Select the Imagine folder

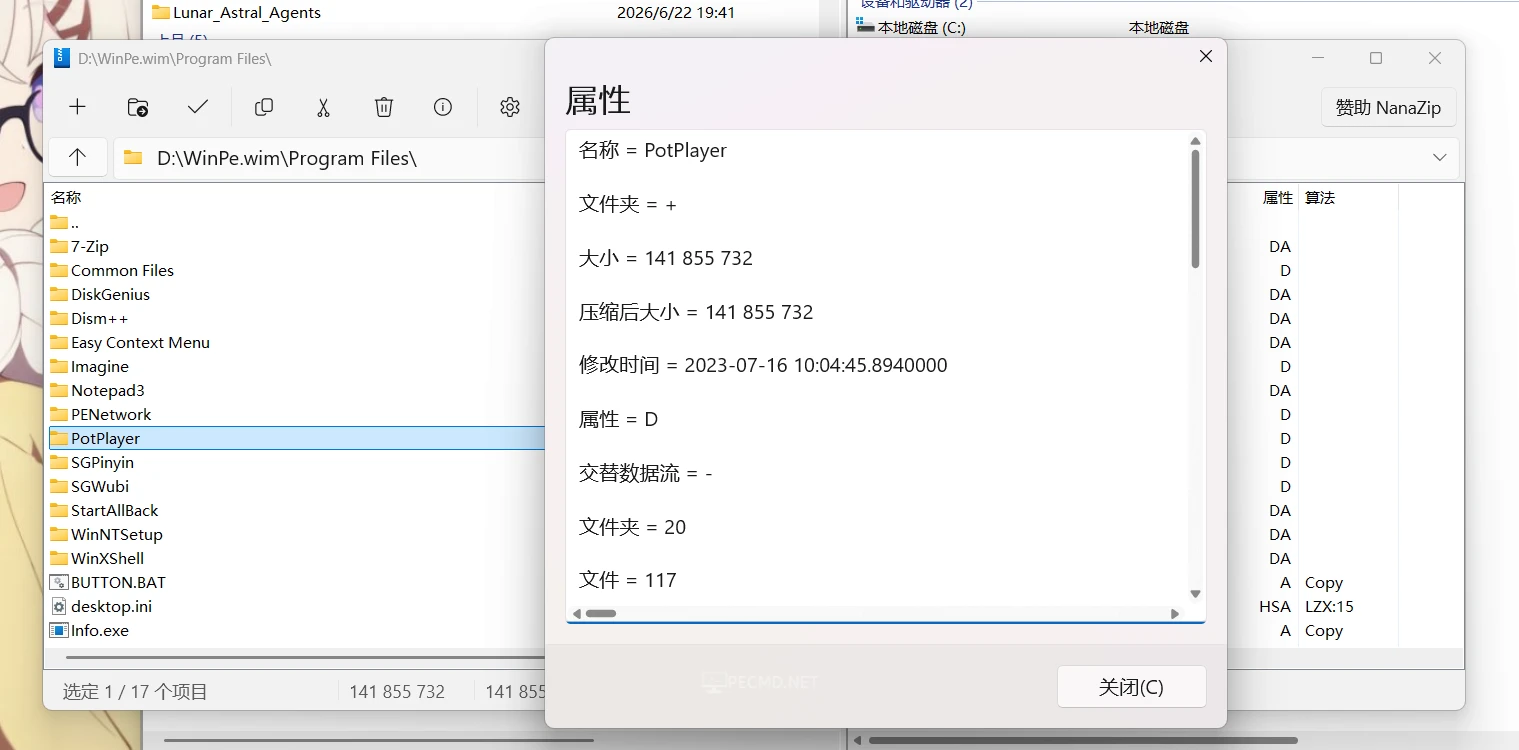100,366
